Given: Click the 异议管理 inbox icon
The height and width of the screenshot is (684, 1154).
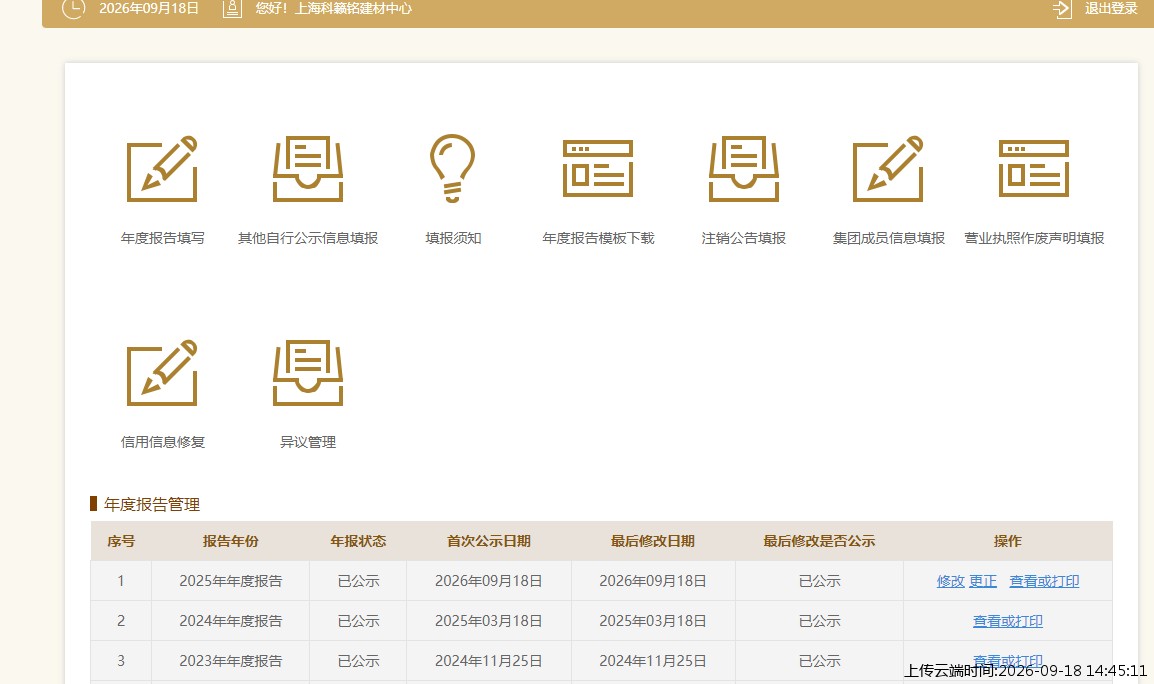Looking at the screenshot, I should coord(308,373).
